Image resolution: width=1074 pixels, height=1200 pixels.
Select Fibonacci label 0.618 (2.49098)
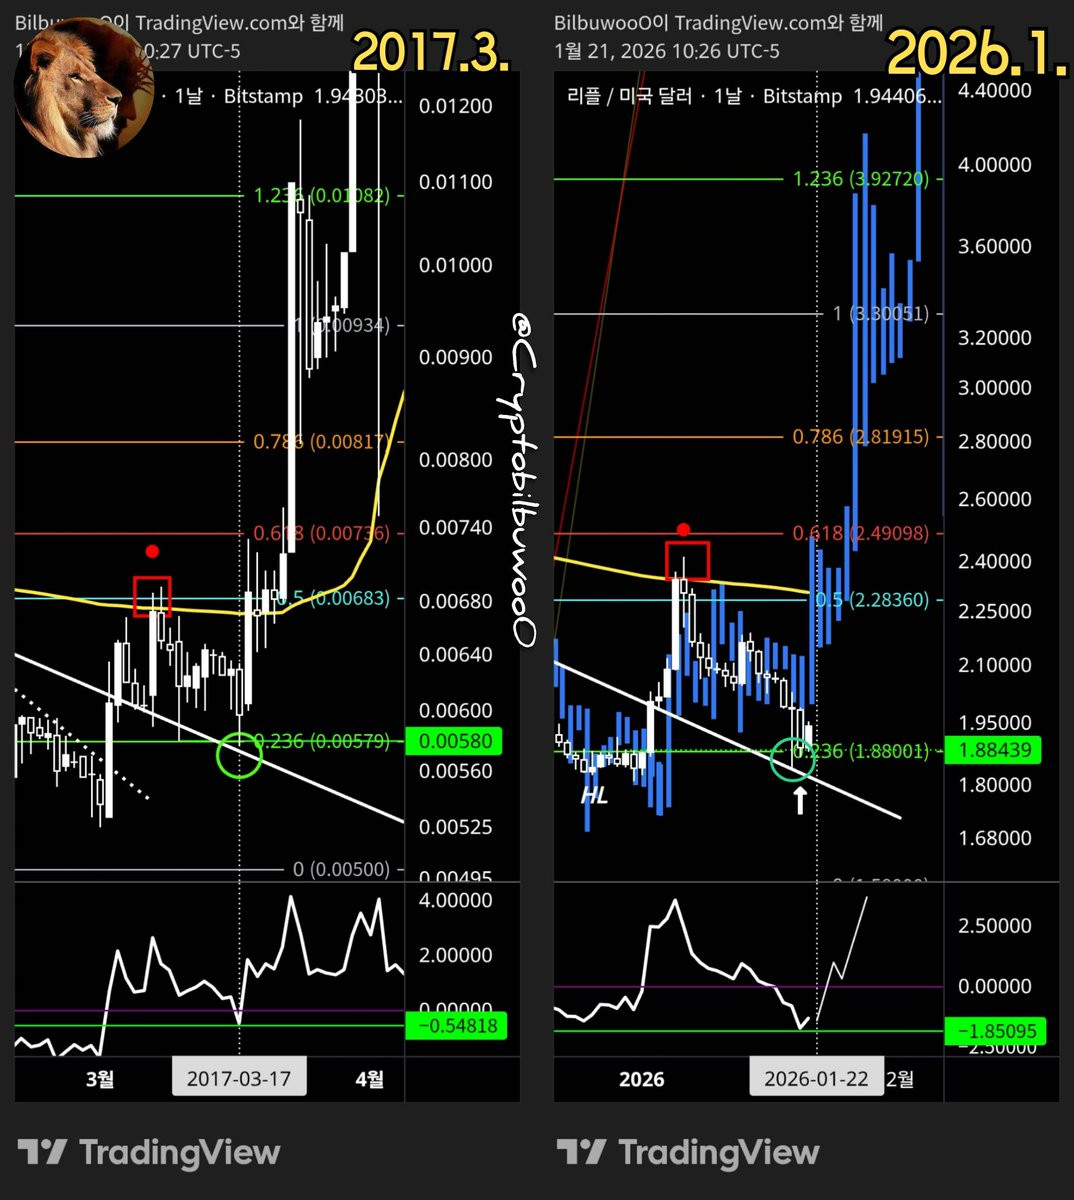[861, 534]
